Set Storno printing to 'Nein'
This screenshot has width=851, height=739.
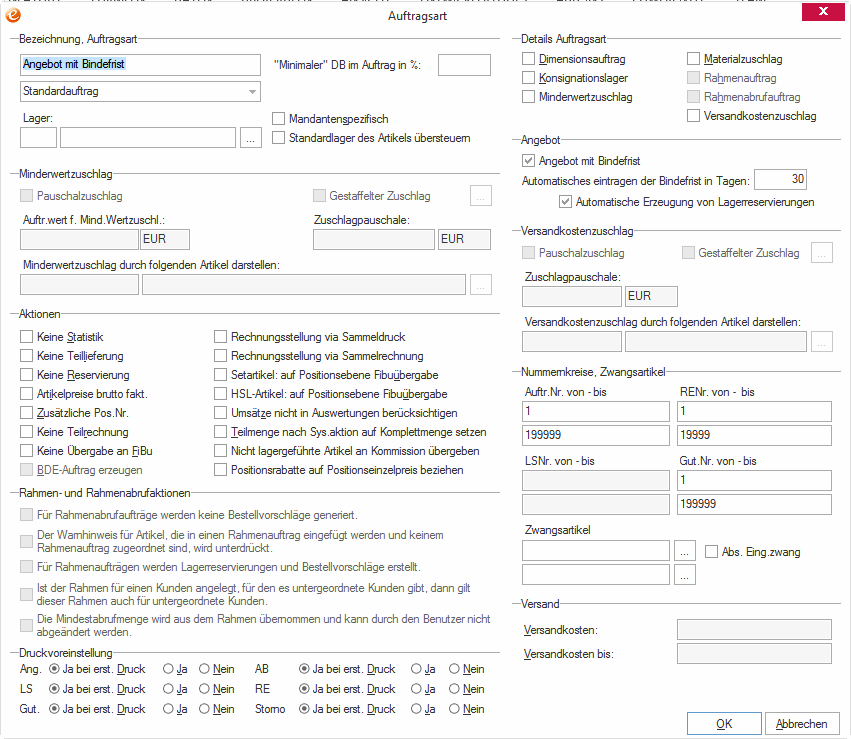click(454, 709)
